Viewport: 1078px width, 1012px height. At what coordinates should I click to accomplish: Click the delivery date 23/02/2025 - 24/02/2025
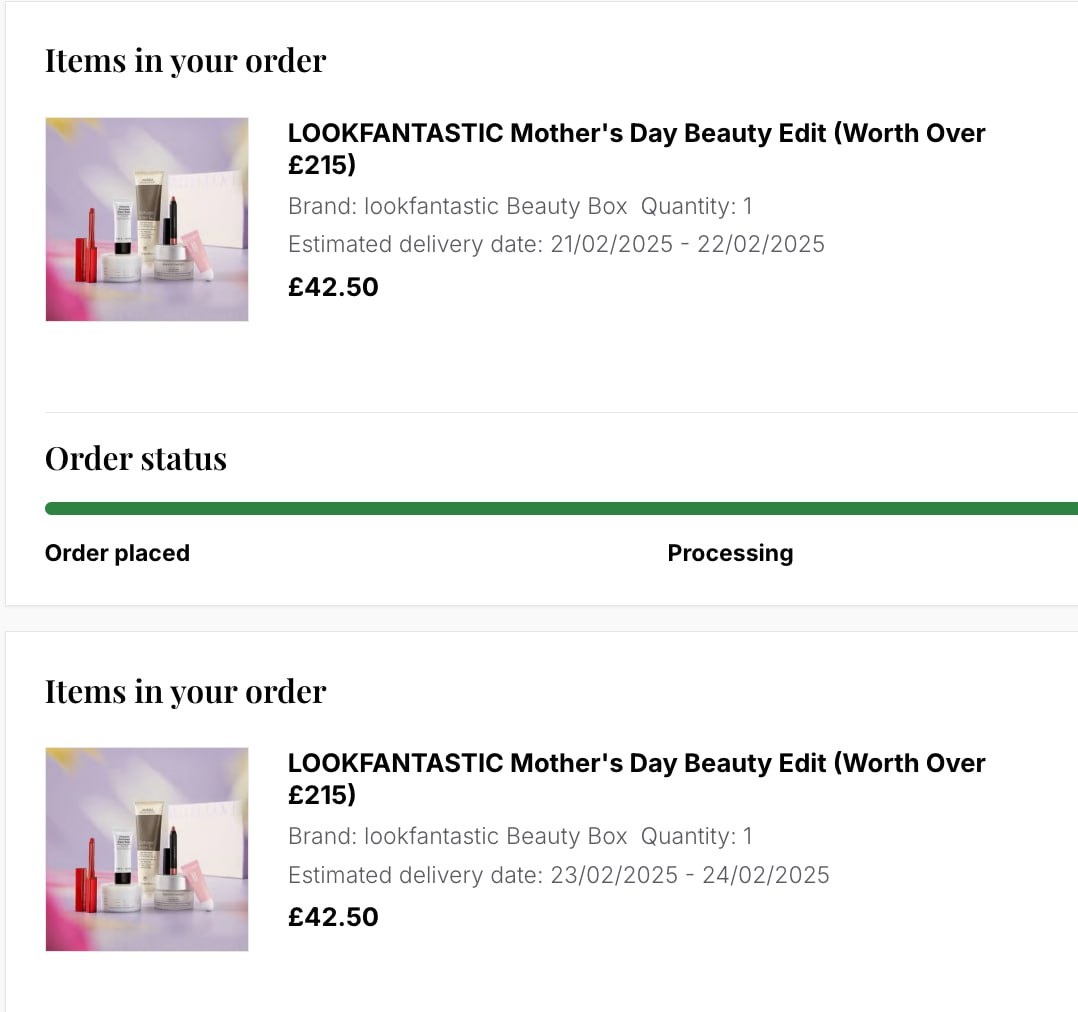pyautogui.click(x=689, y=875)
